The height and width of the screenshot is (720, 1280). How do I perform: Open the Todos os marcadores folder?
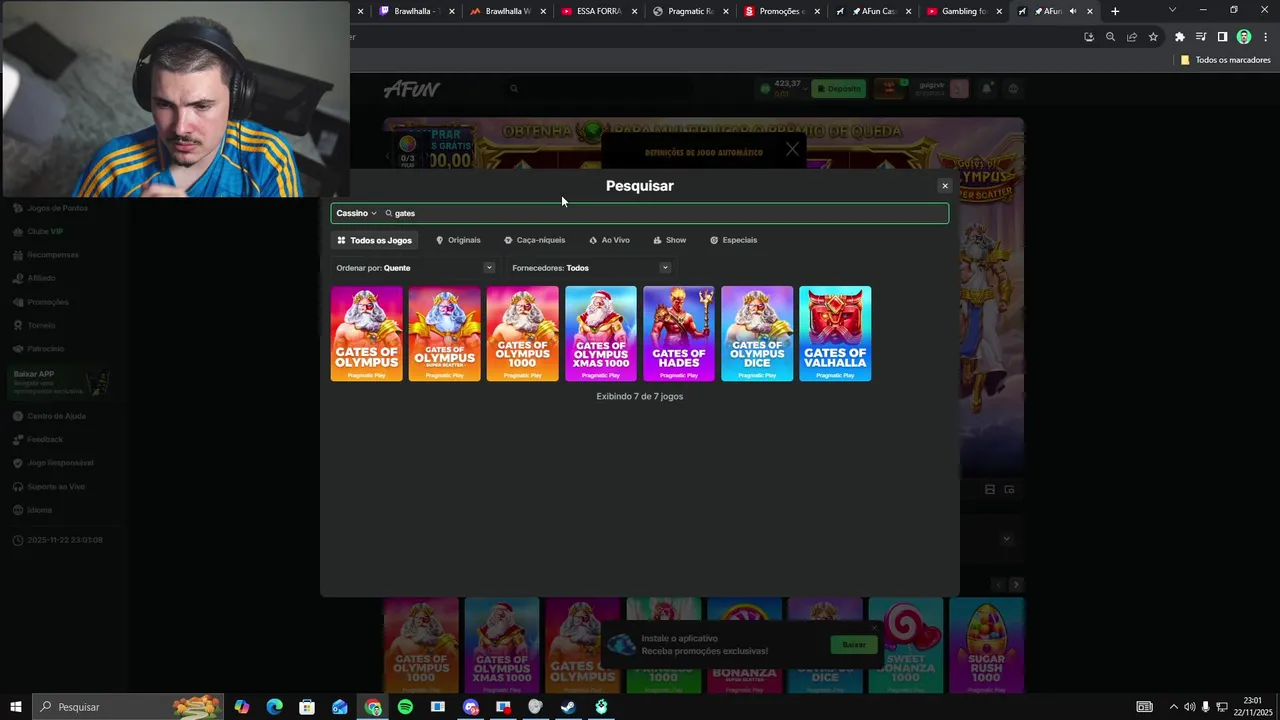(1225, 60)
